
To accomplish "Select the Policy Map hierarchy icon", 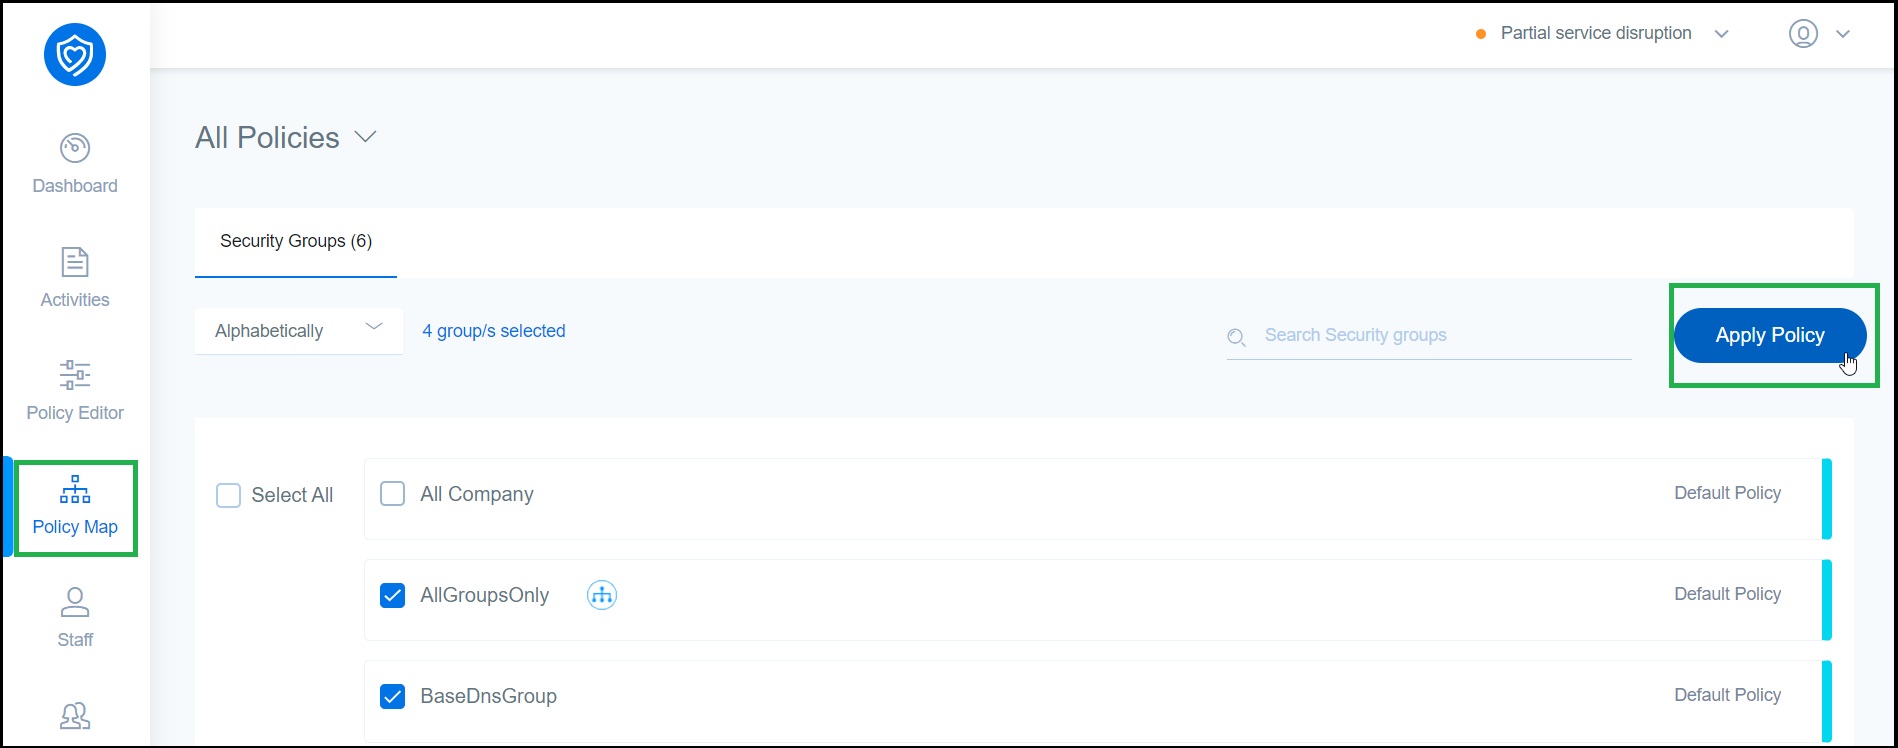I will pyautogui.click(x=75, y=489).
